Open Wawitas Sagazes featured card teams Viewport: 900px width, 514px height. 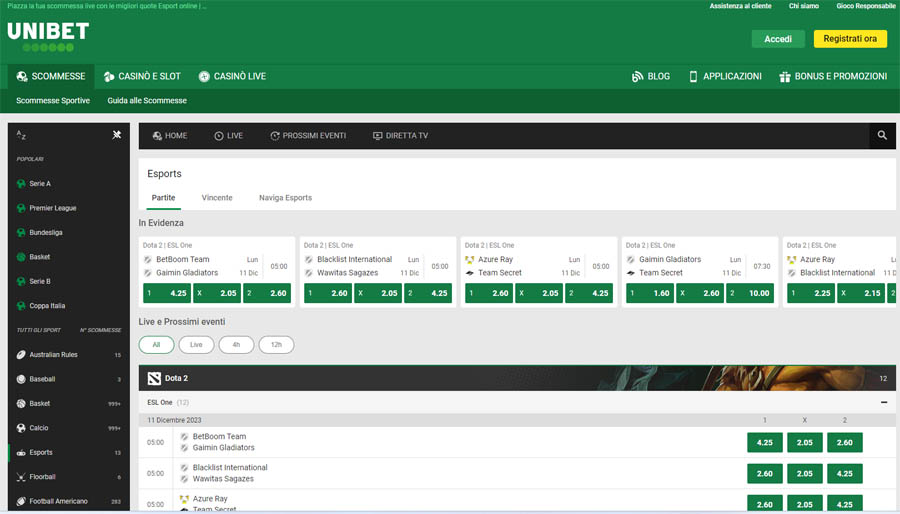tap(347, 273)
